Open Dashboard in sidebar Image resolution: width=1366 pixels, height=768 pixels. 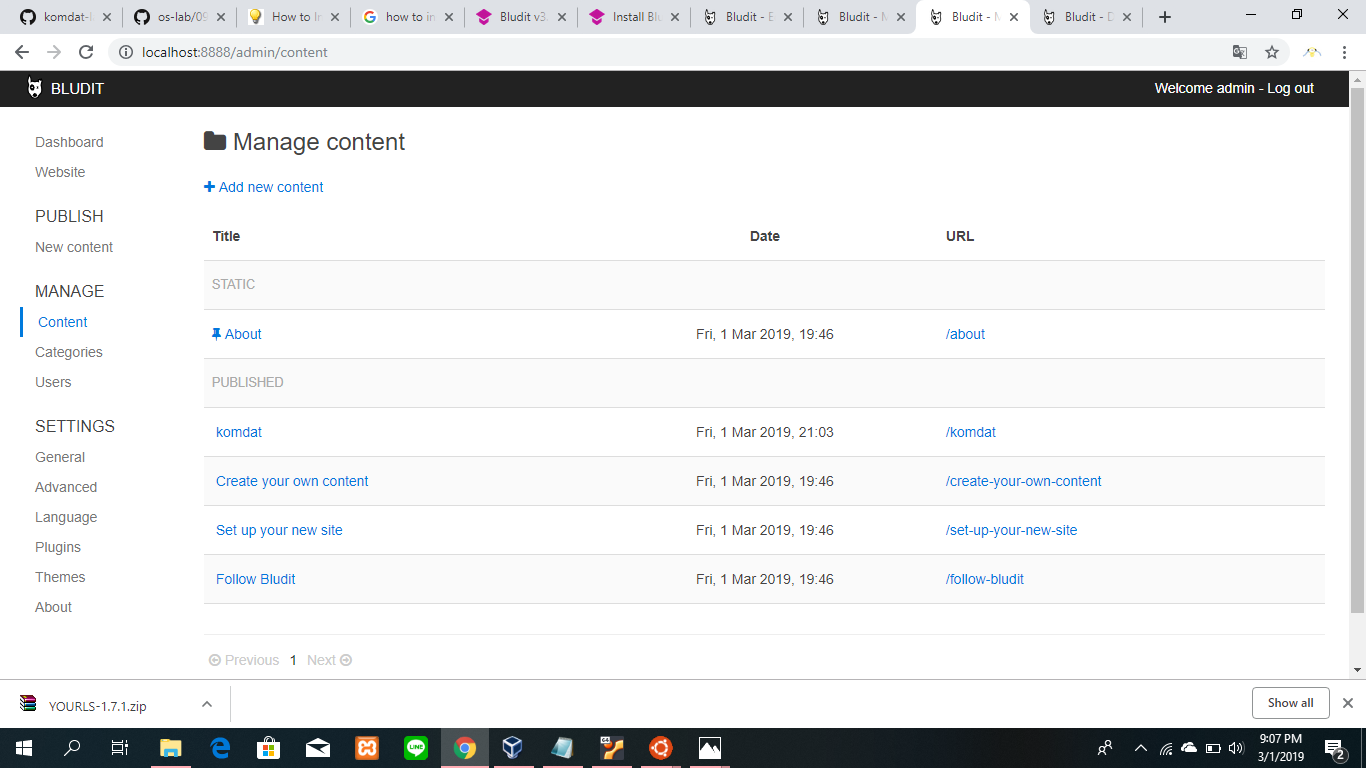click(69, 142)
